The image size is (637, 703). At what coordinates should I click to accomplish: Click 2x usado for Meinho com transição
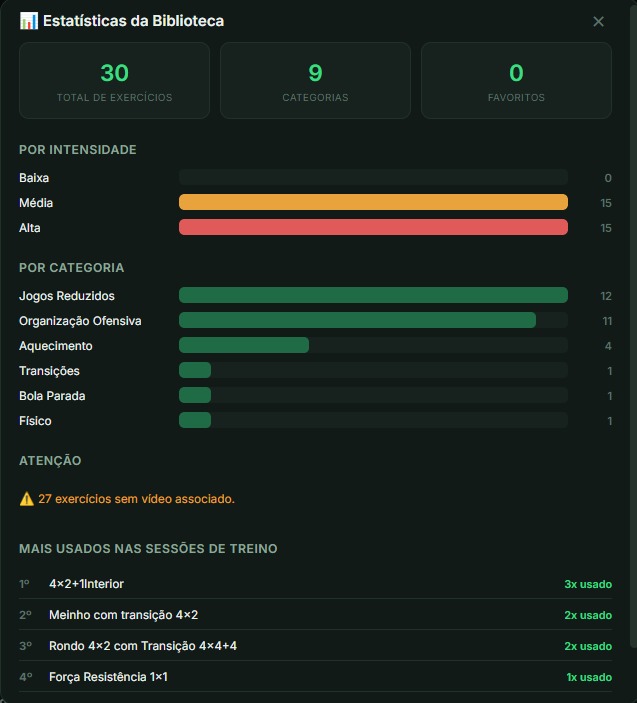pyautogui.click(x=588, y=615)
